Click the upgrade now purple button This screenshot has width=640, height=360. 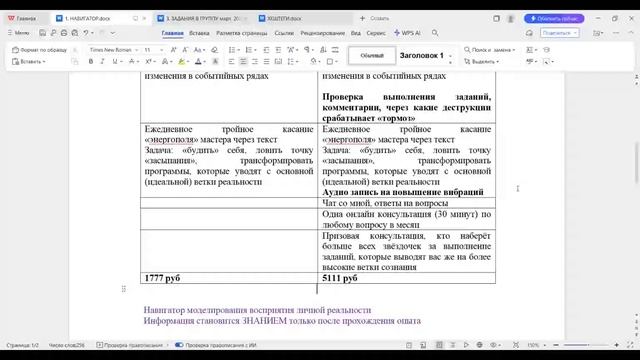click(554, 19)
